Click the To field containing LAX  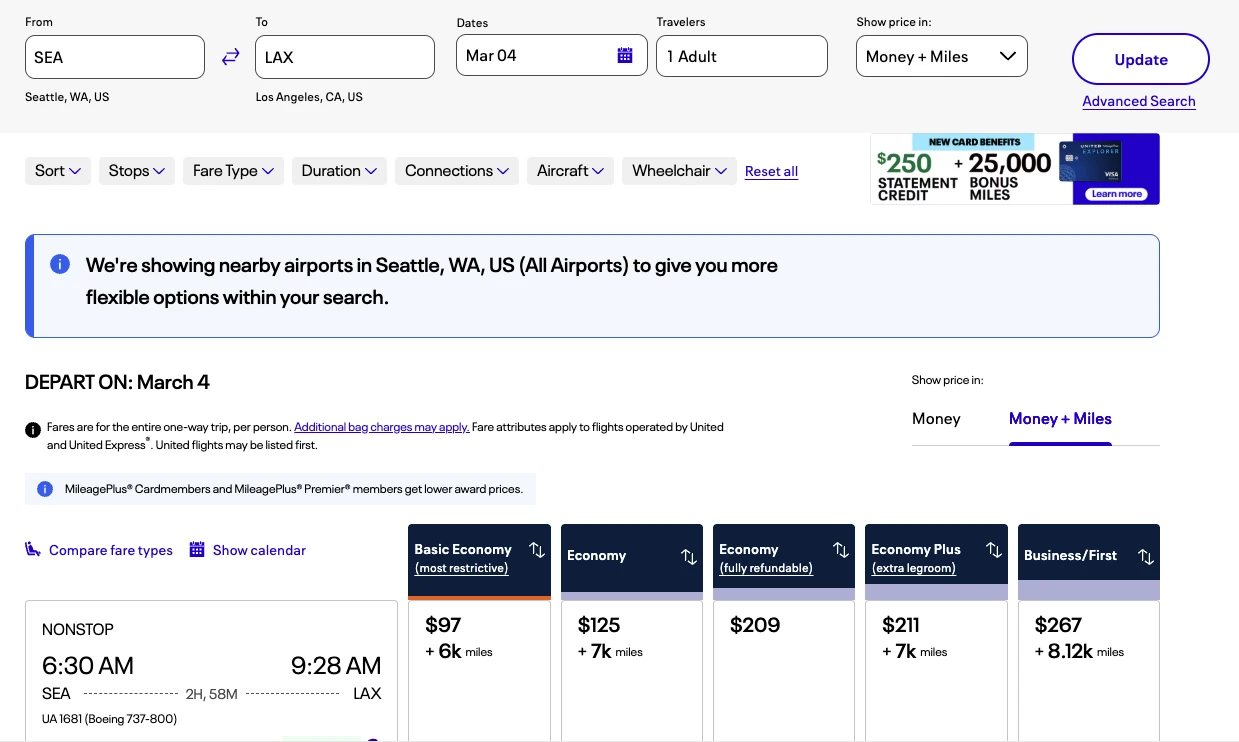click(345, 57)
